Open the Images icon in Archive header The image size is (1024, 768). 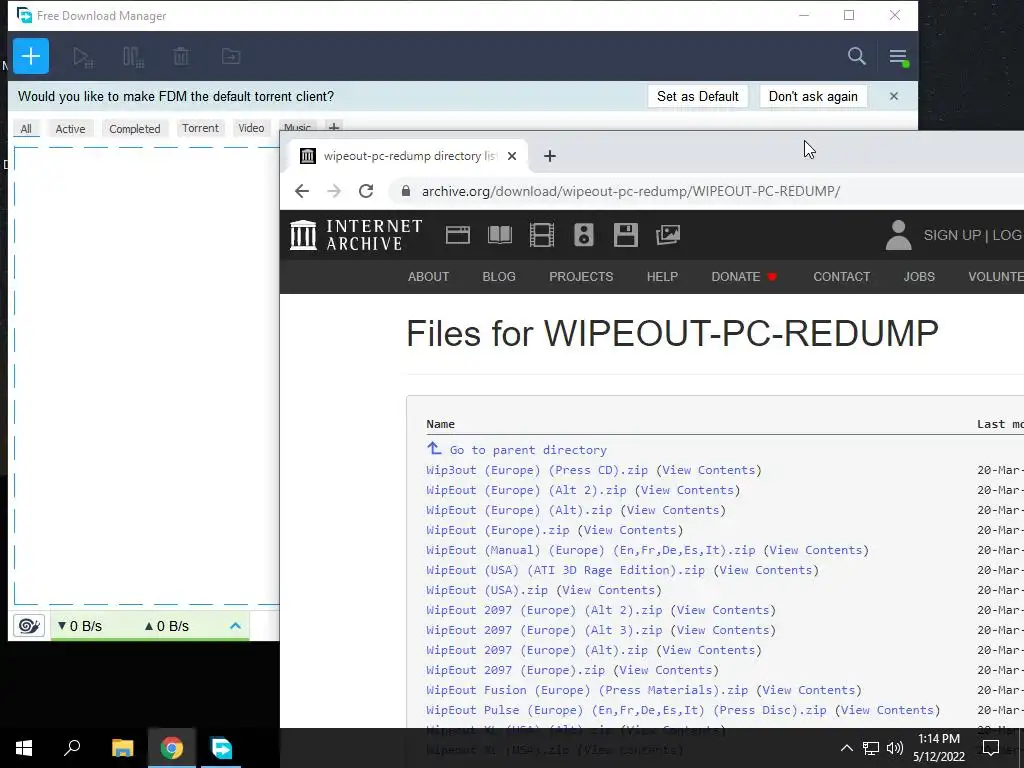coord(667,235)
